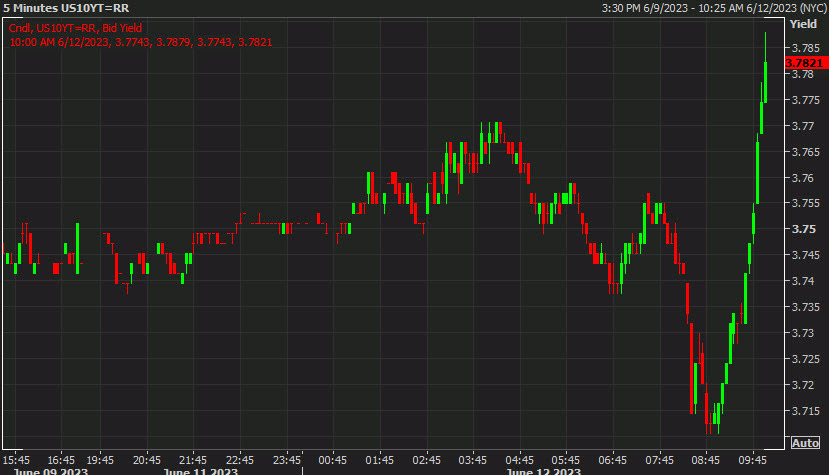Click the '5 Minutes US10YT=RR' chart title
Image resolution: width=829 pixels, height=475 pixels.
click(x=65, y=9)
